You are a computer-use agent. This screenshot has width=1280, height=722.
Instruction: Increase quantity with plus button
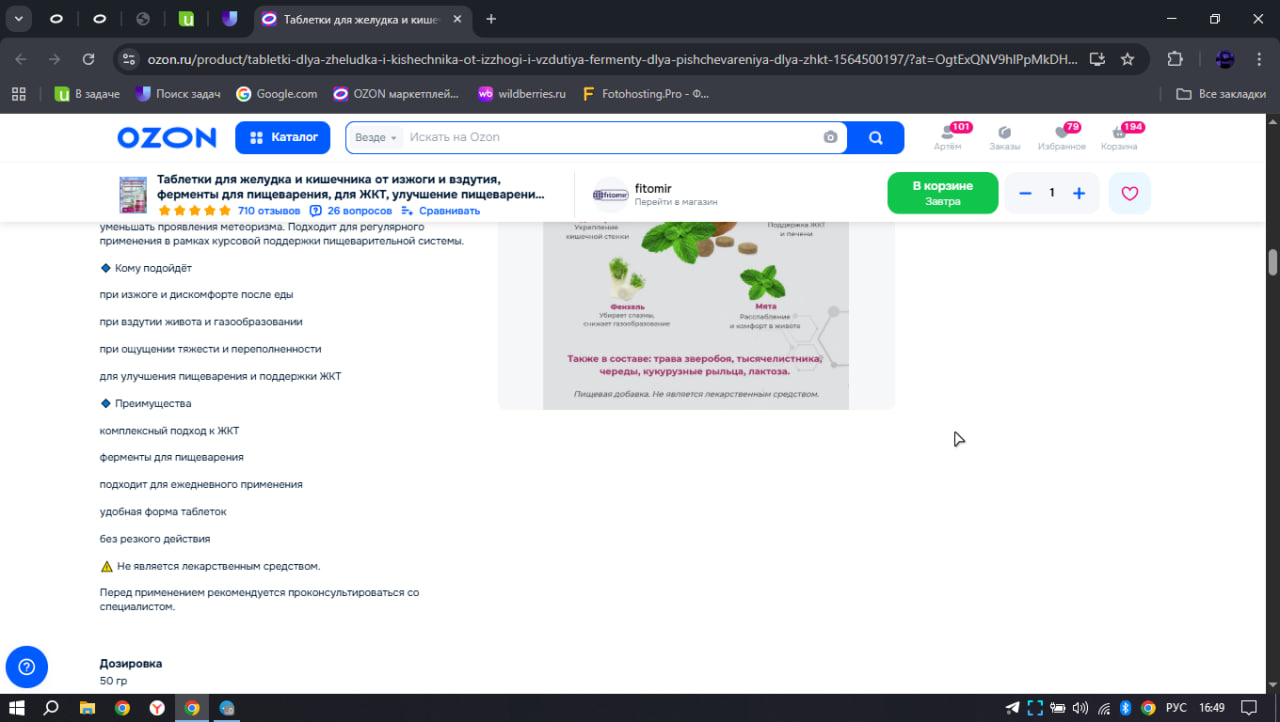coord(1079,193)
